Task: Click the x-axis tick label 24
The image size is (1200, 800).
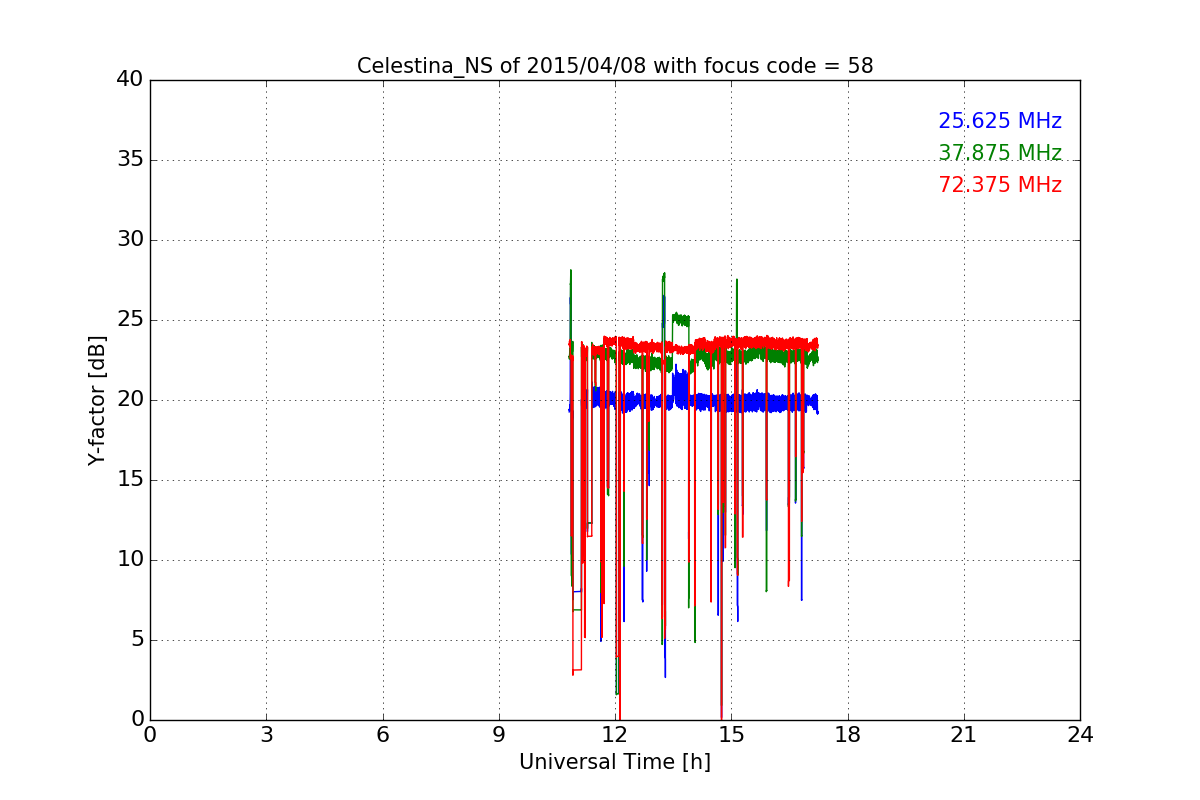Action: coord(1080,735)
